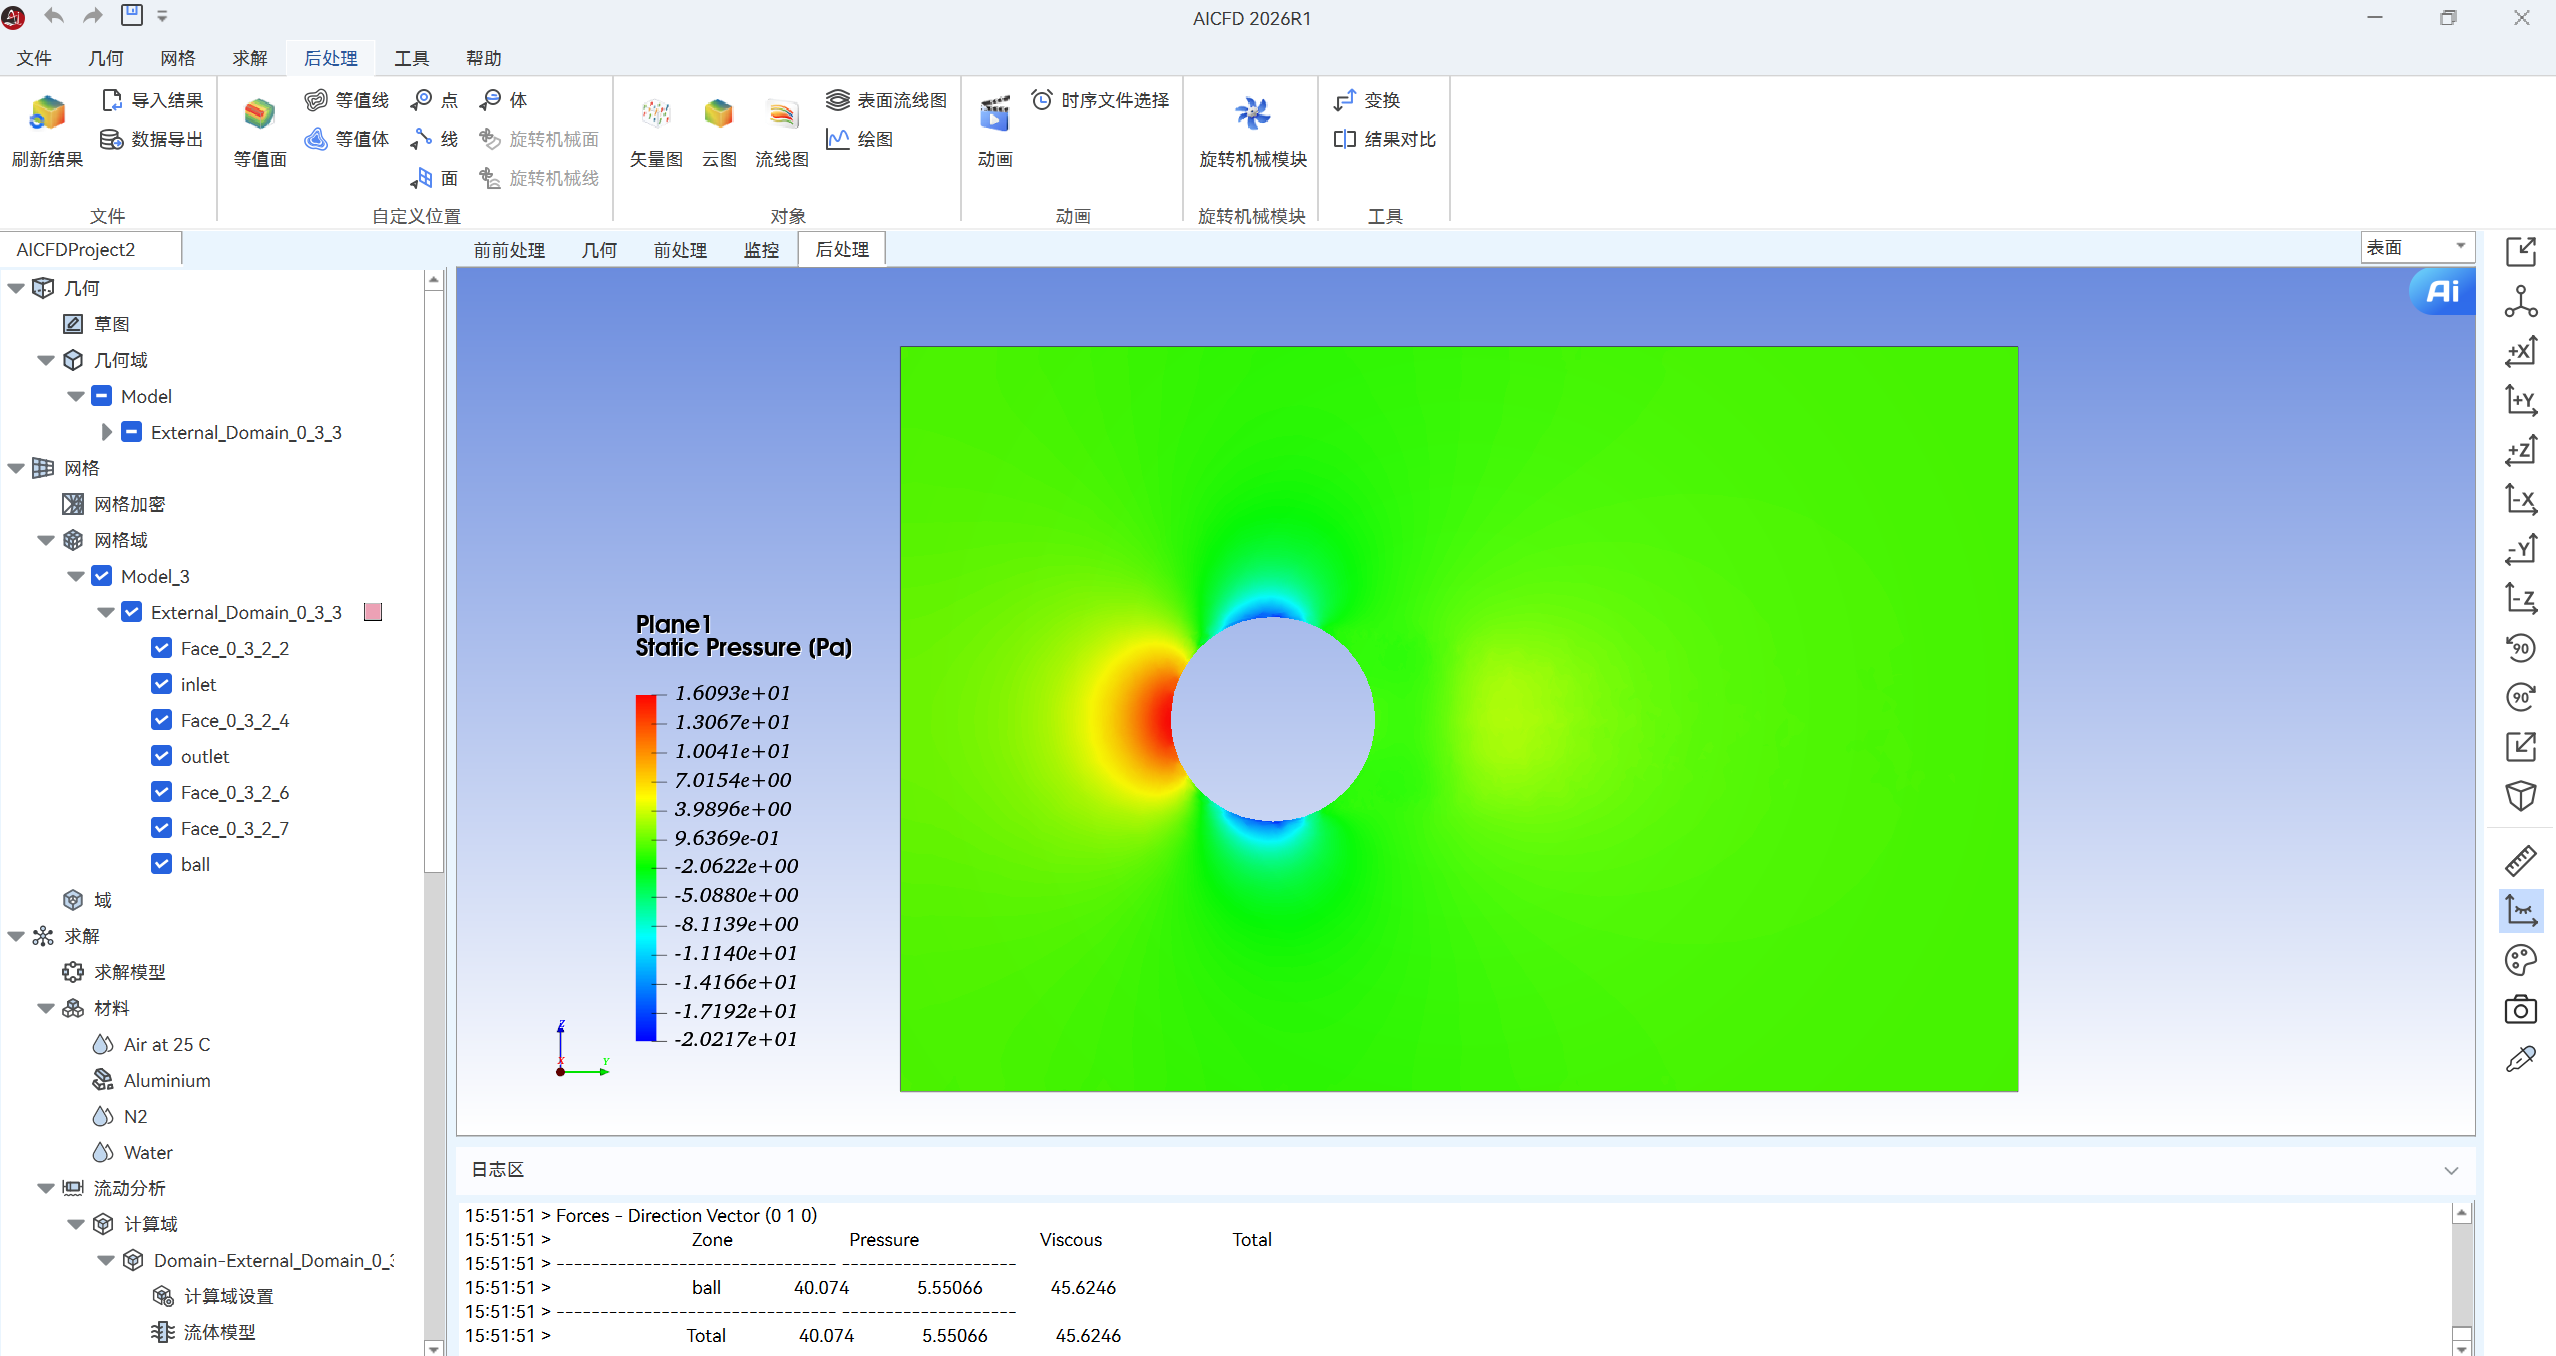Viewport: 2556px width, 1356px height.
Task: Set view to +X direction
Action: point(2521,351)
